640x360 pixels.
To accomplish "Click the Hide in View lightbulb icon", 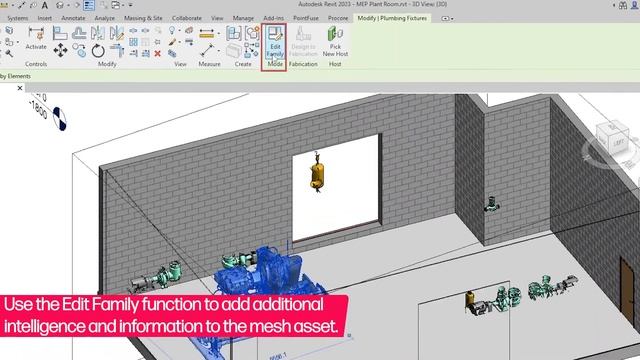I will tap(172, 30).
